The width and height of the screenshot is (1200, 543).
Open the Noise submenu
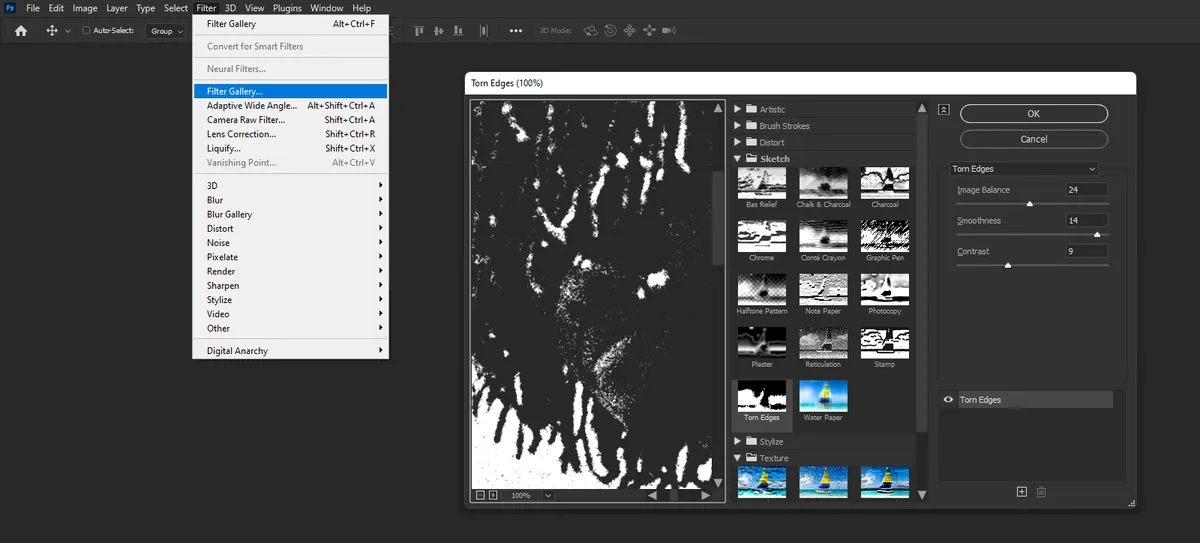[290, 243]
